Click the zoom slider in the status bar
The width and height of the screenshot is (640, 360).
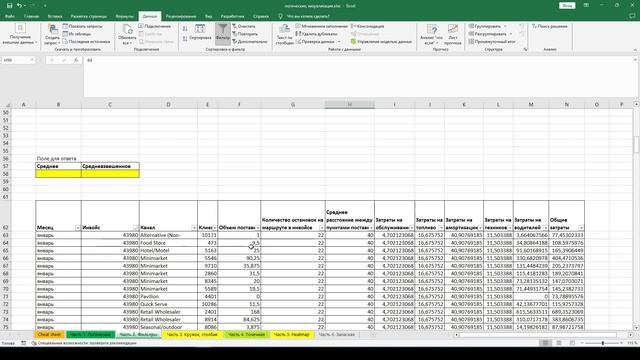pyautogui.click(x=602, y=343)
